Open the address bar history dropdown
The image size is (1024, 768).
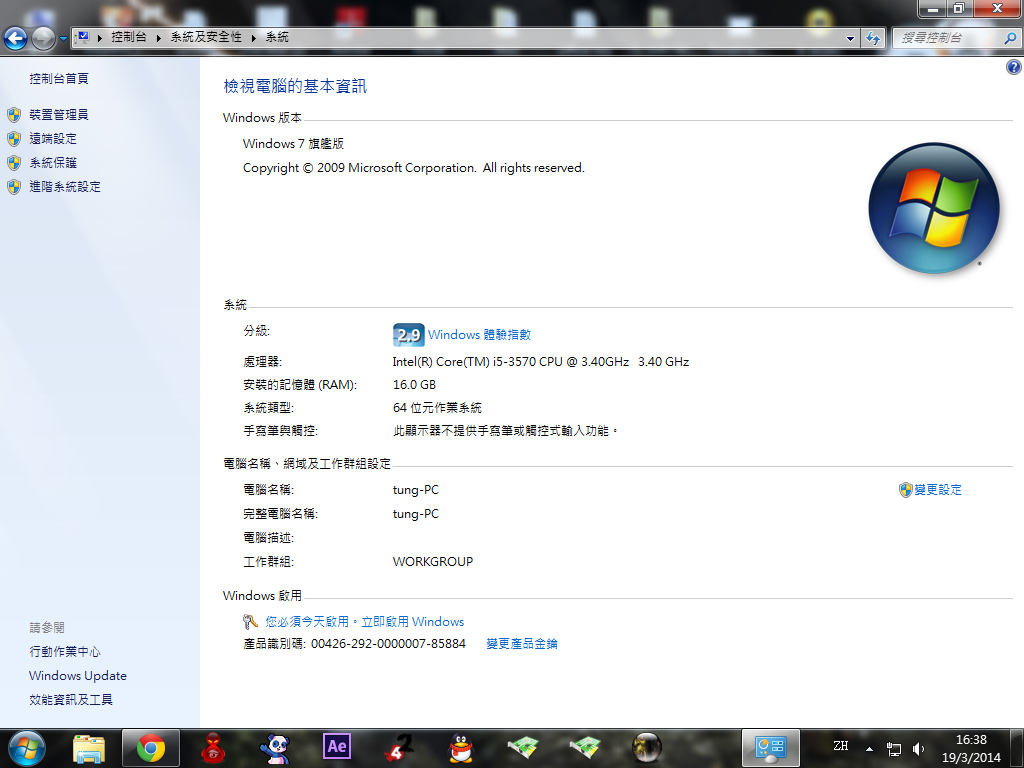(x=850, y=39)
